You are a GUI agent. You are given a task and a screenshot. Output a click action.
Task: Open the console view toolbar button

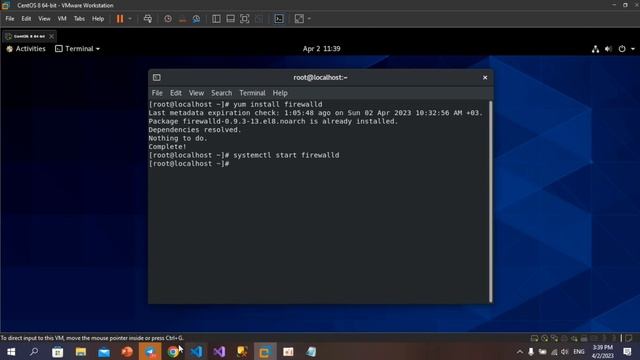click(279, 19)
